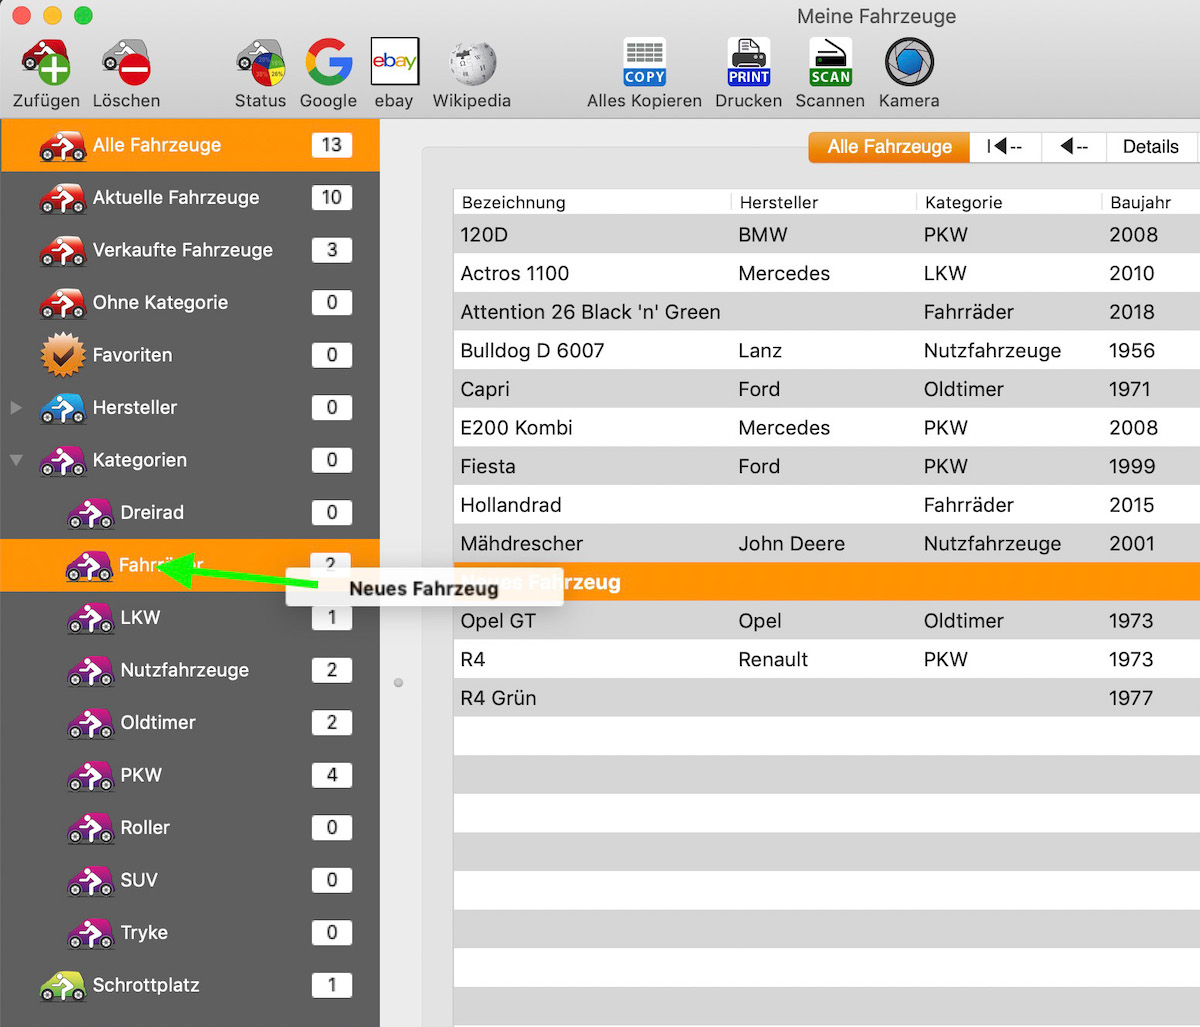Expand the Hersteller disclosure triangle

coord(16,408)
